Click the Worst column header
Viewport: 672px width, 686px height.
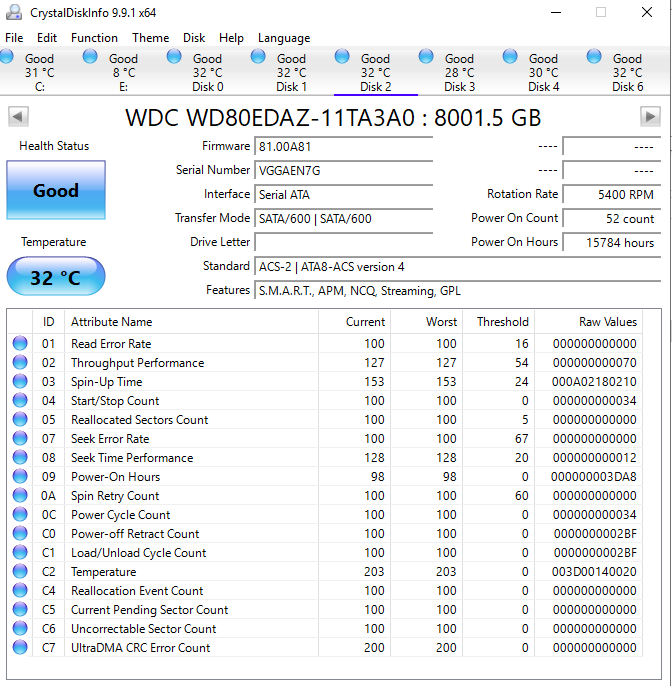click(x=427, y=322)
